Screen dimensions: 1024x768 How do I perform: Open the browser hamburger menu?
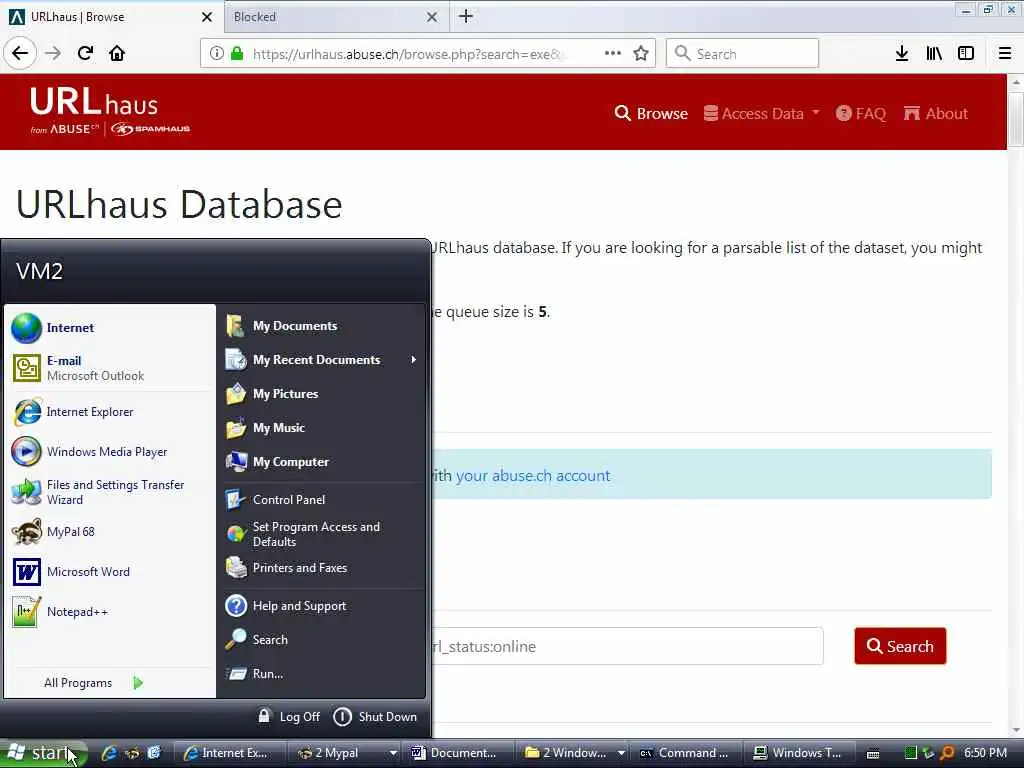[1005, 54]
